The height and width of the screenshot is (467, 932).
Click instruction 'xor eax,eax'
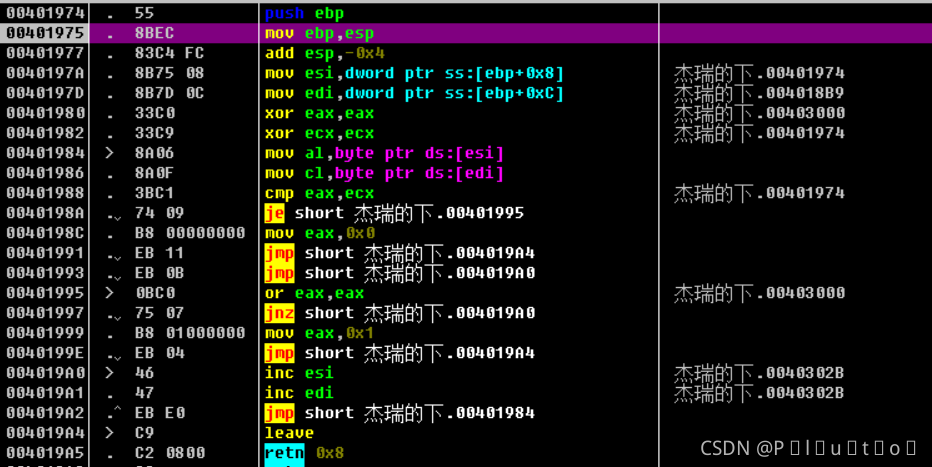(319, 113)
